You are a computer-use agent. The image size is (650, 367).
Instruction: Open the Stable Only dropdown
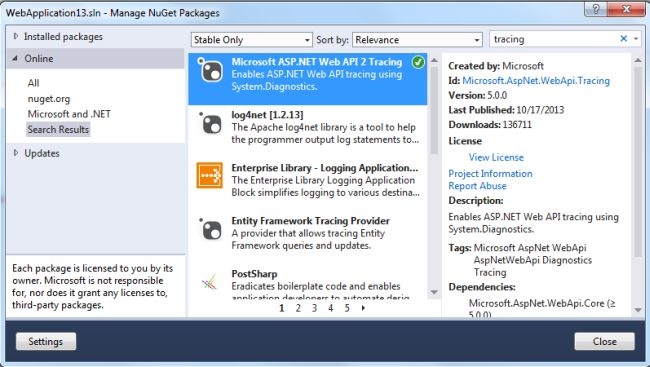point(252,40)
